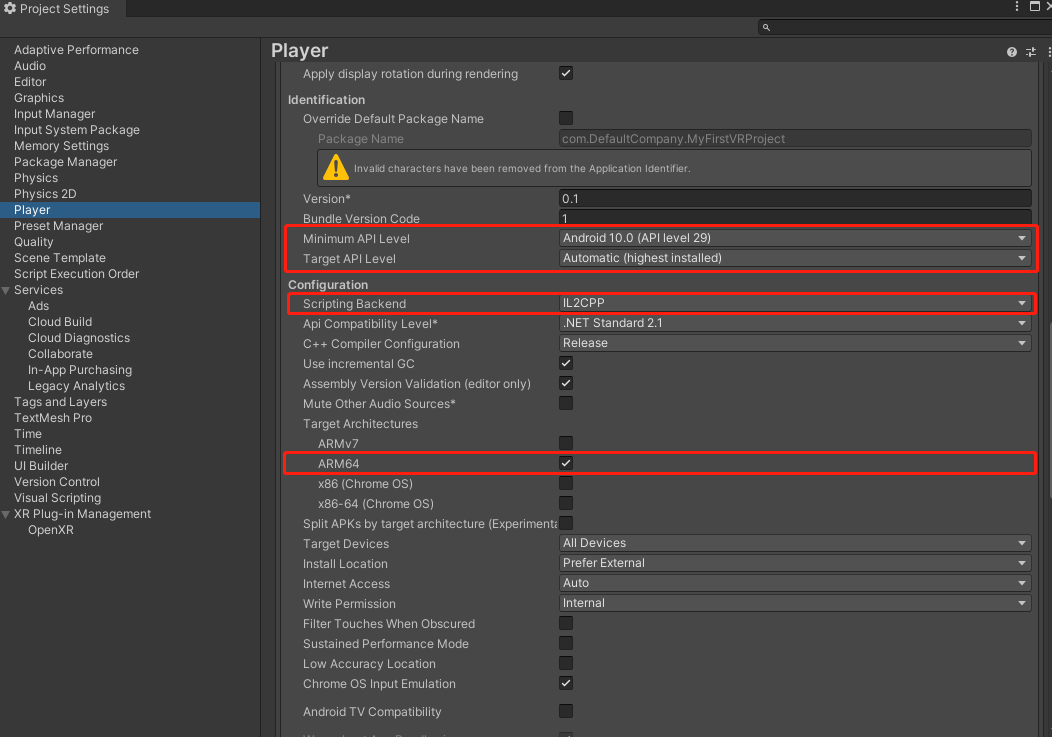The height and width of the screenshot is (737, 1052).
Task: Click the search magnifier icon
Action: (766, 27)
